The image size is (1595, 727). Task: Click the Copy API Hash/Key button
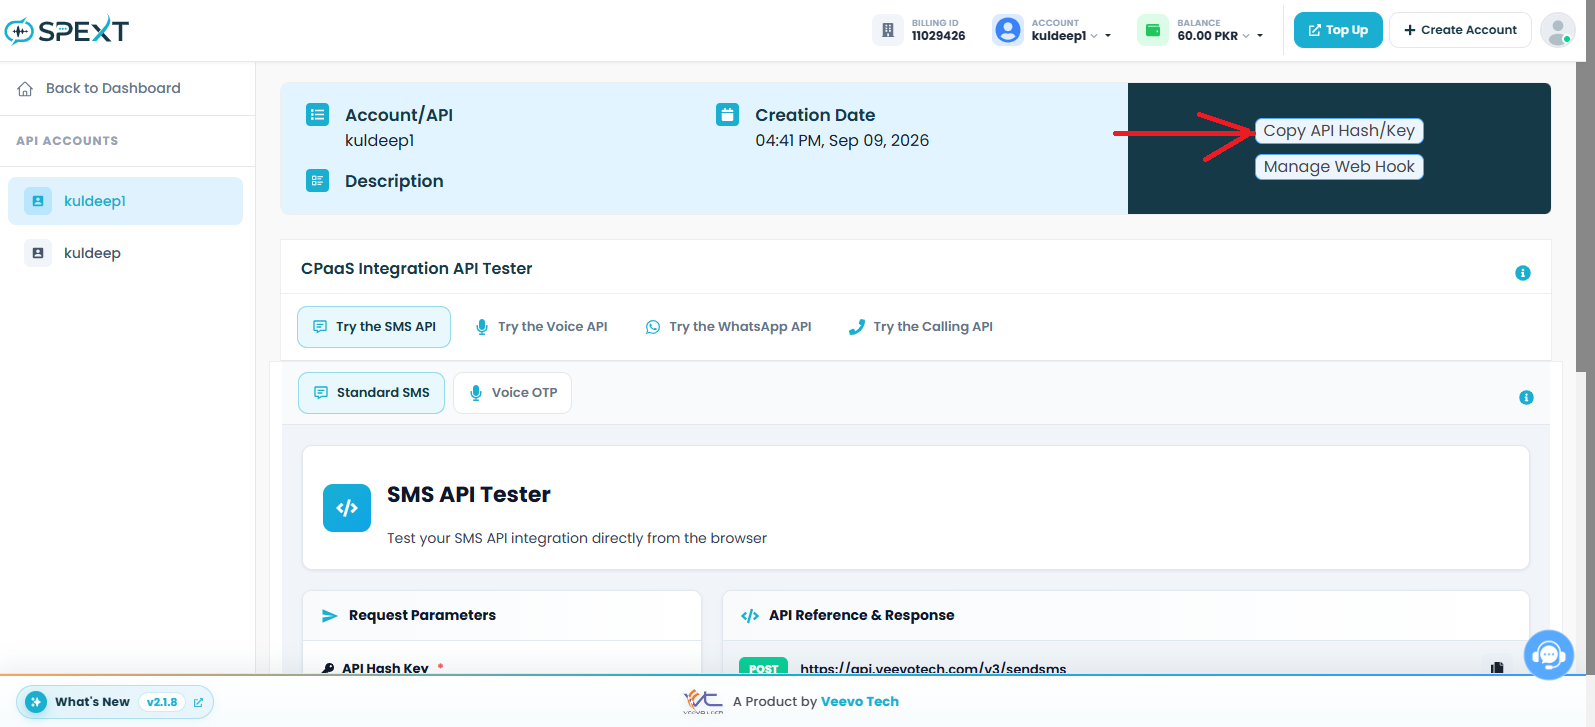[1339, 131]
